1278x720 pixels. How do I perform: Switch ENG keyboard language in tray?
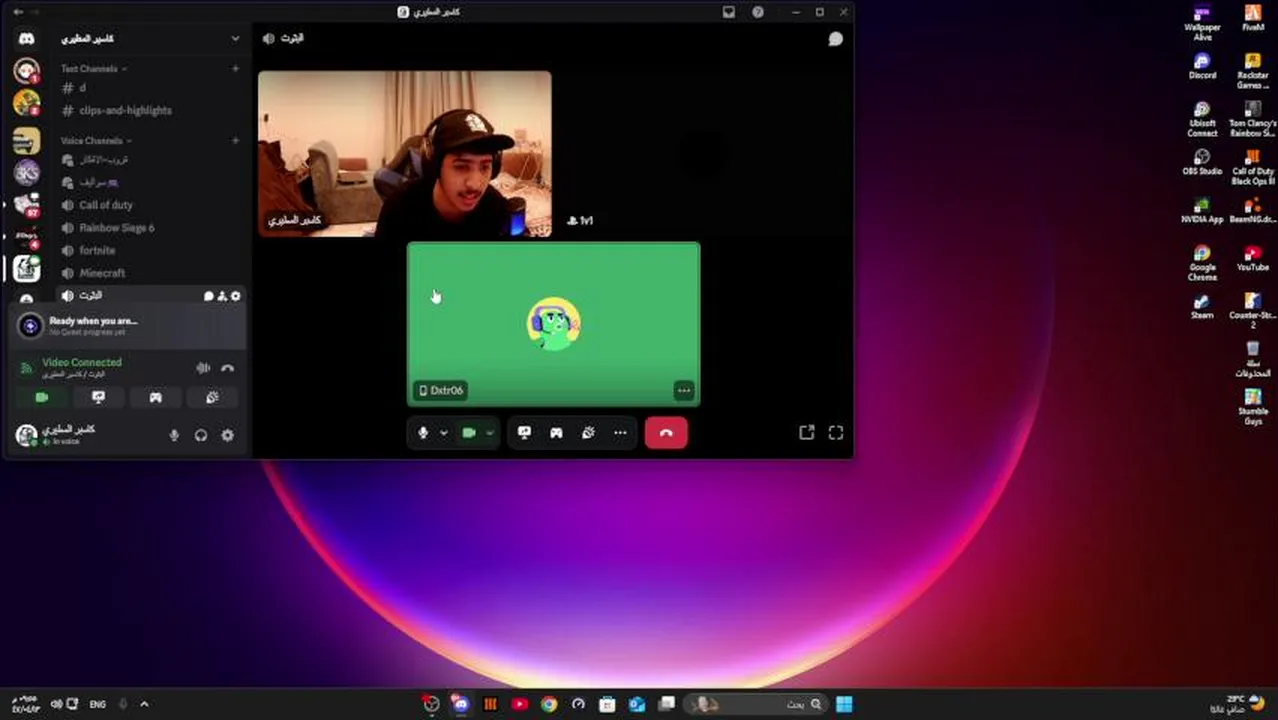(97, 704)
